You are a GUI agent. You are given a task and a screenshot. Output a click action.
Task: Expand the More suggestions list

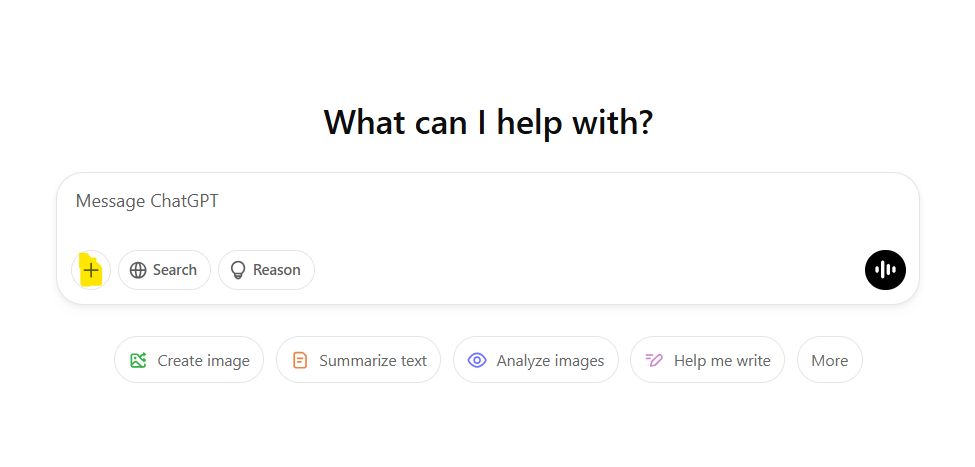(x=829, y=360)
